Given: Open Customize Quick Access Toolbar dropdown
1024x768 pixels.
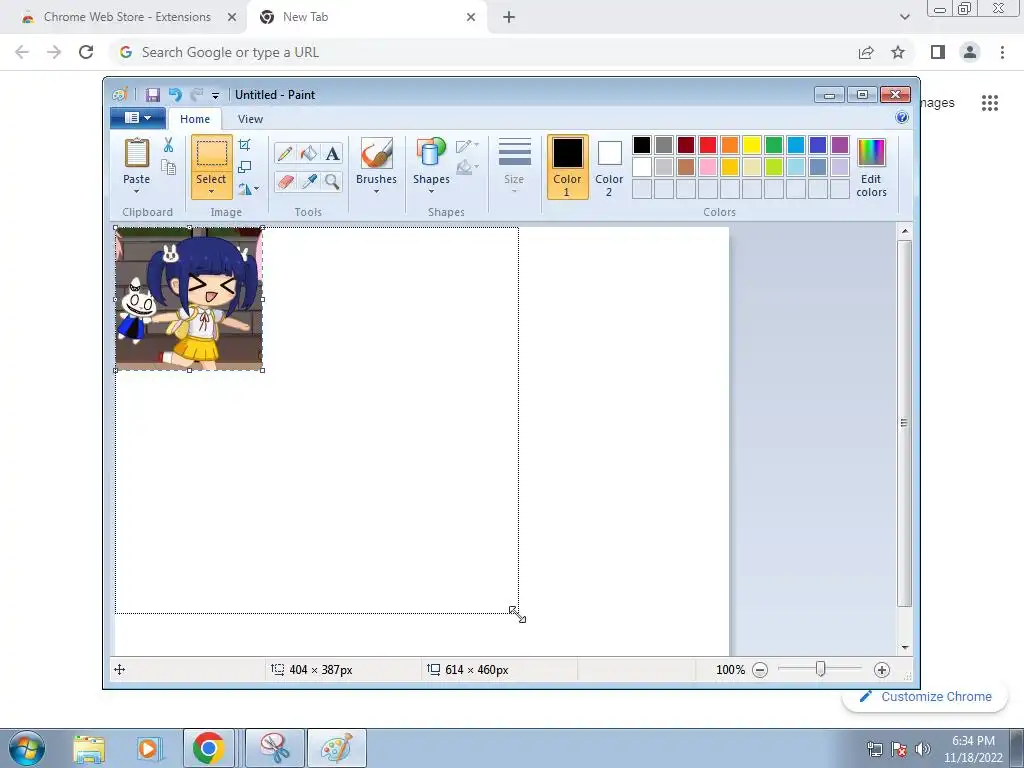Looking at the screenshot, I should 216,95.
